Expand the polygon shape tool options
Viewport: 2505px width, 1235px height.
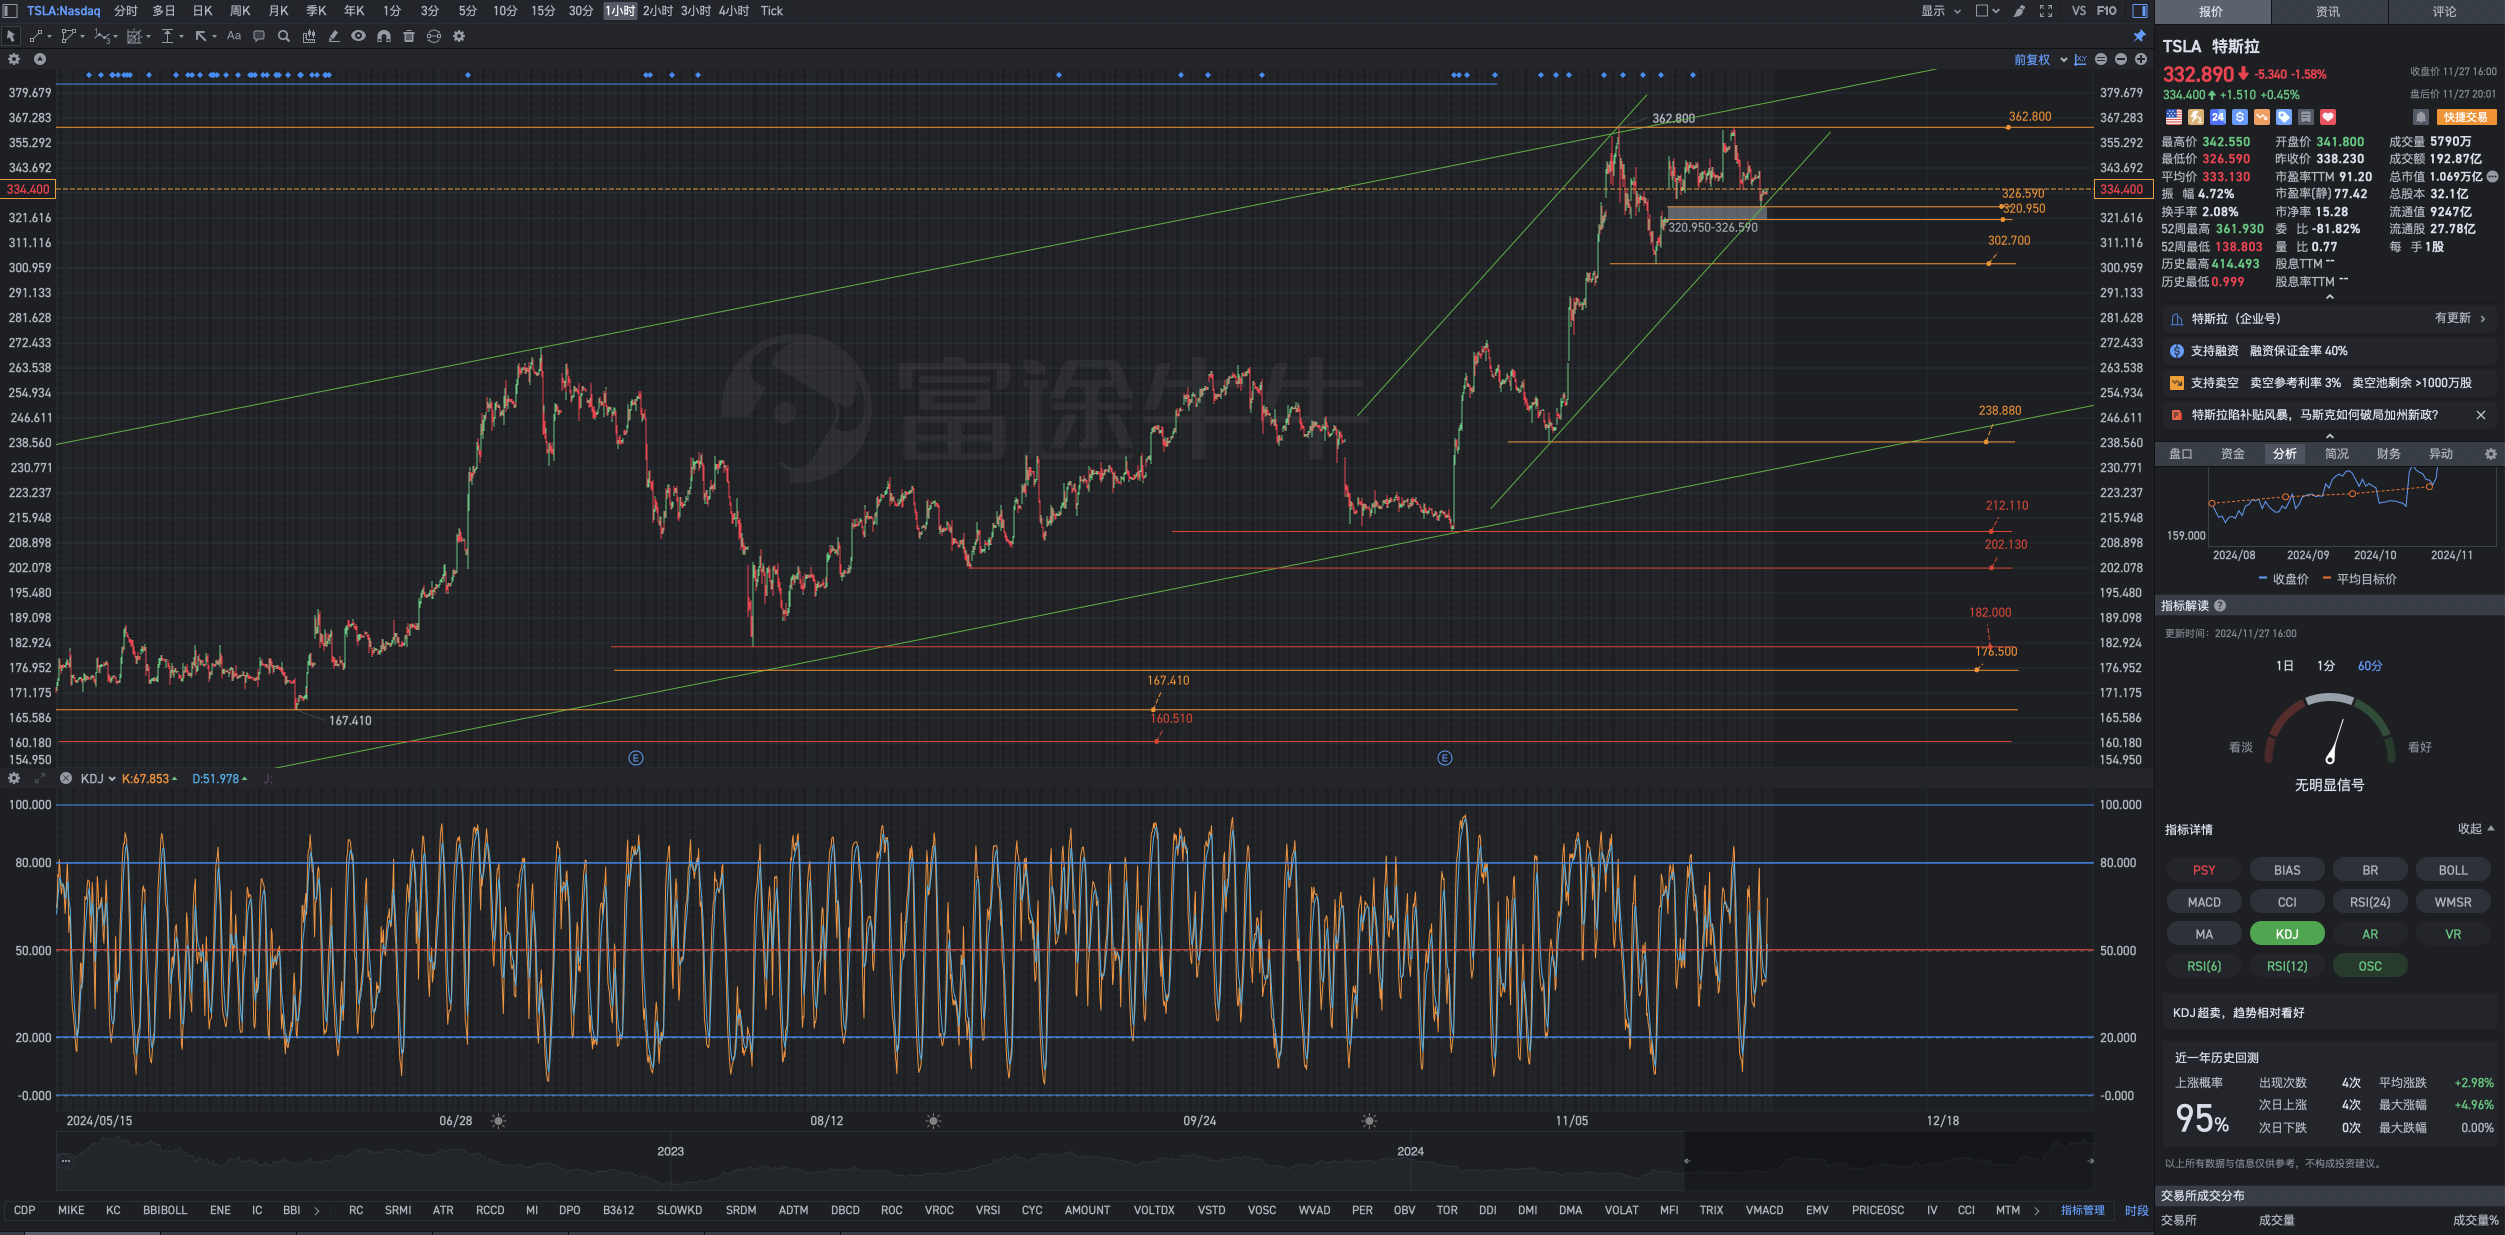82,37
